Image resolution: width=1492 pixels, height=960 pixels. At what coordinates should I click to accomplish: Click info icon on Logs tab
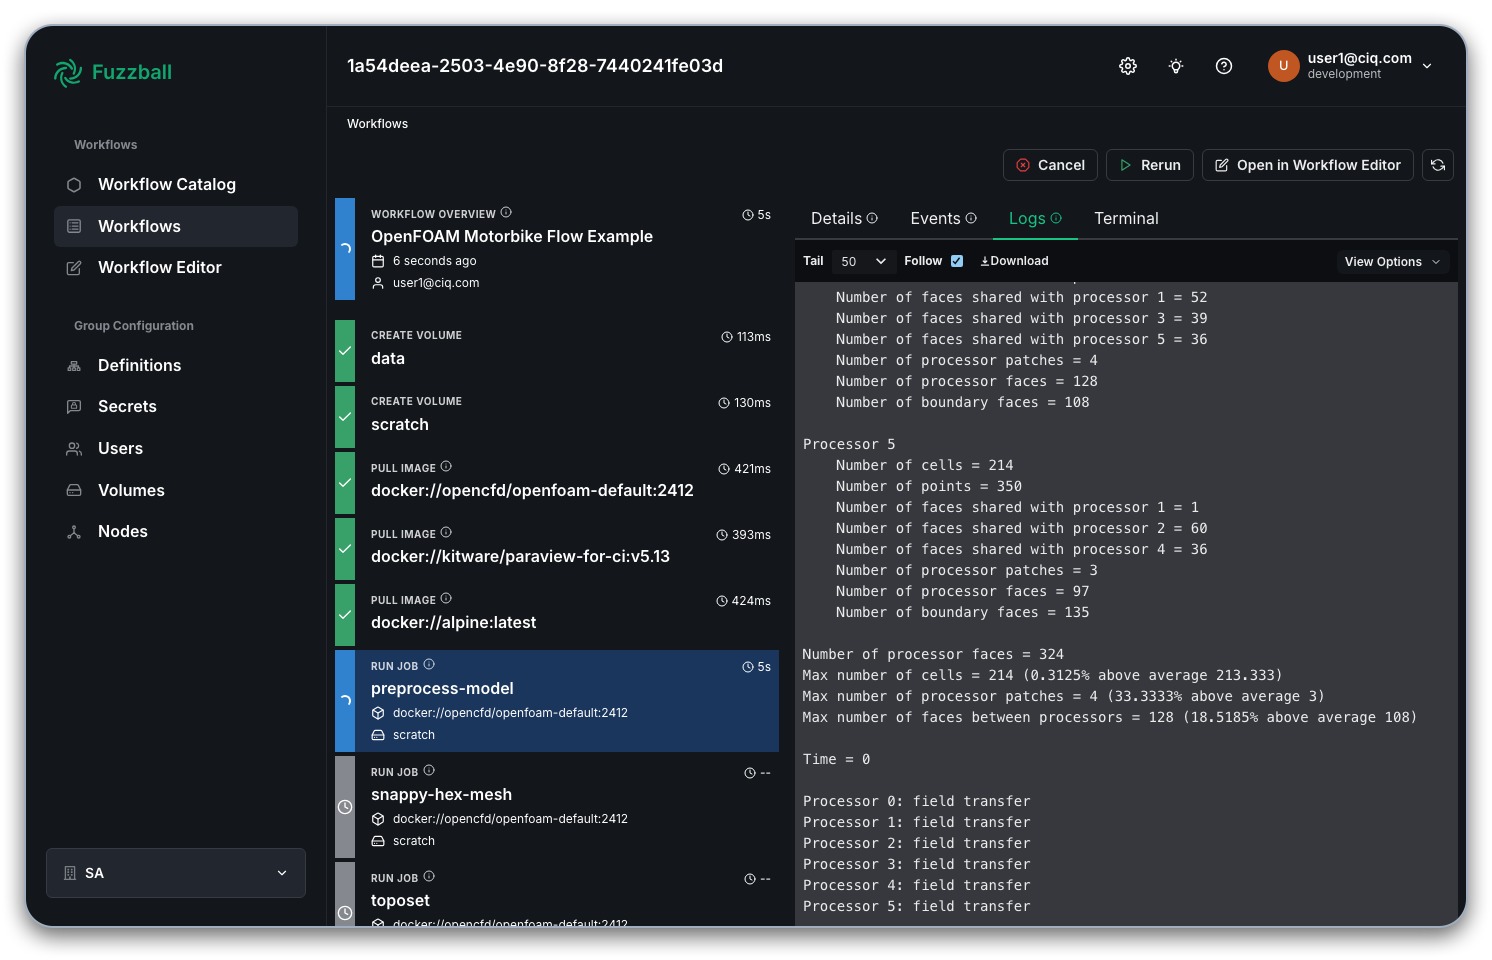(1056, 218)
